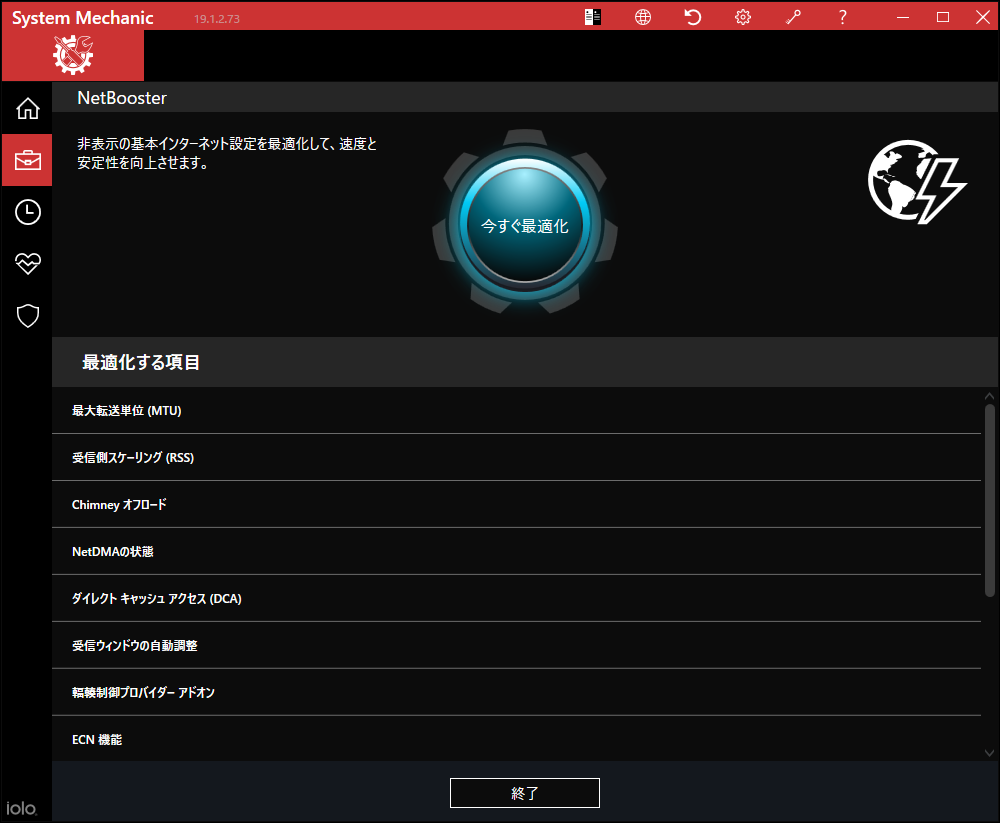Open the Toolbox briefcase icon in the sidebar

coord(26,160)
